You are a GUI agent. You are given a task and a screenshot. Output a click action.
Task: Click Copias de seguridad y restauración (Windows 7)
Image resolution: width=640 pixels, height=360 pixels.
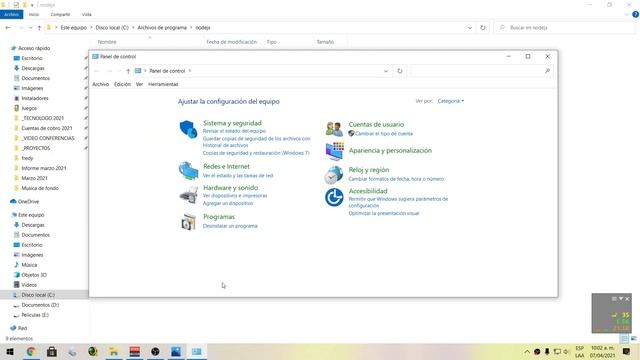click(x=256, y=153)
